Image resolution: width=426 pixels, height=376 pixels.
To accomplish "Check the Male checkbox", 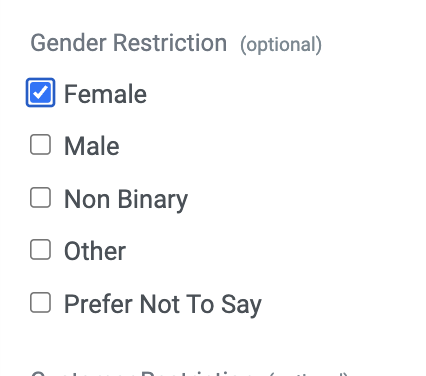I will [x=40, y=145].
